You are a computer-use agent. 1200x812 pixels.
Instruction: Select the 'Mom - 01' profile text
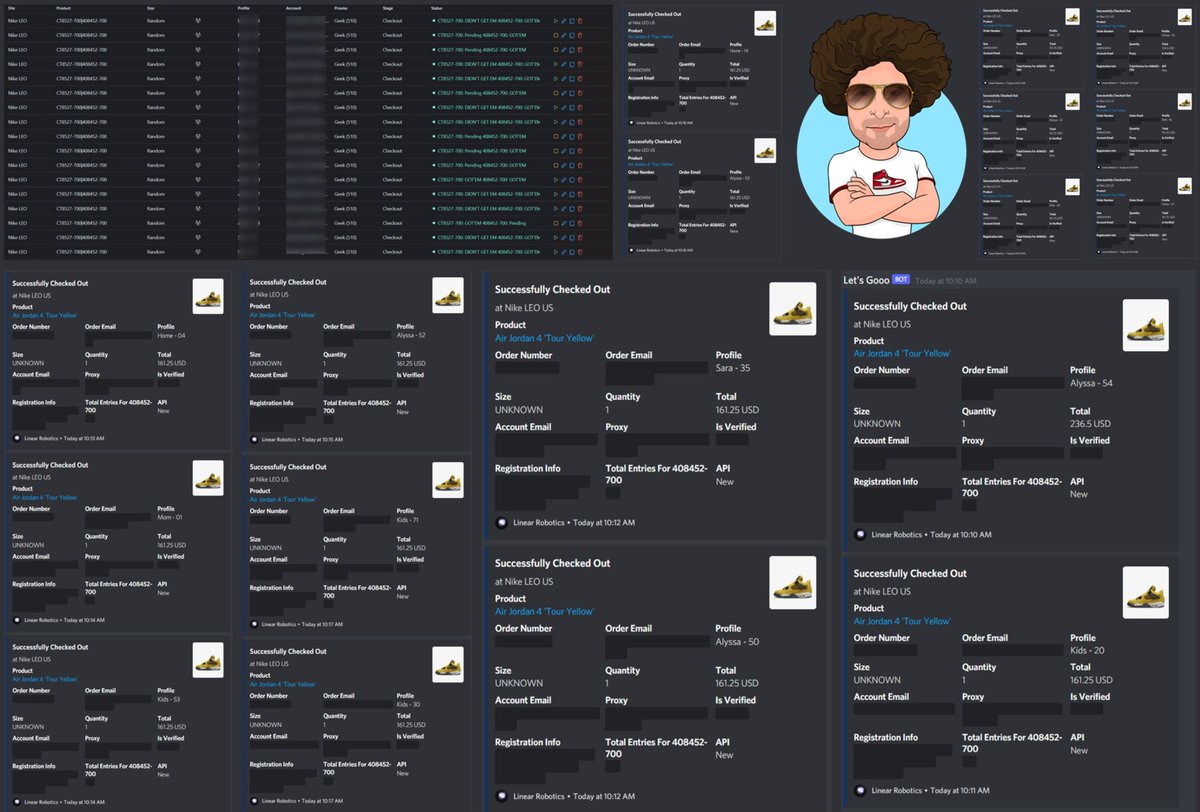[x=172, y=515]
